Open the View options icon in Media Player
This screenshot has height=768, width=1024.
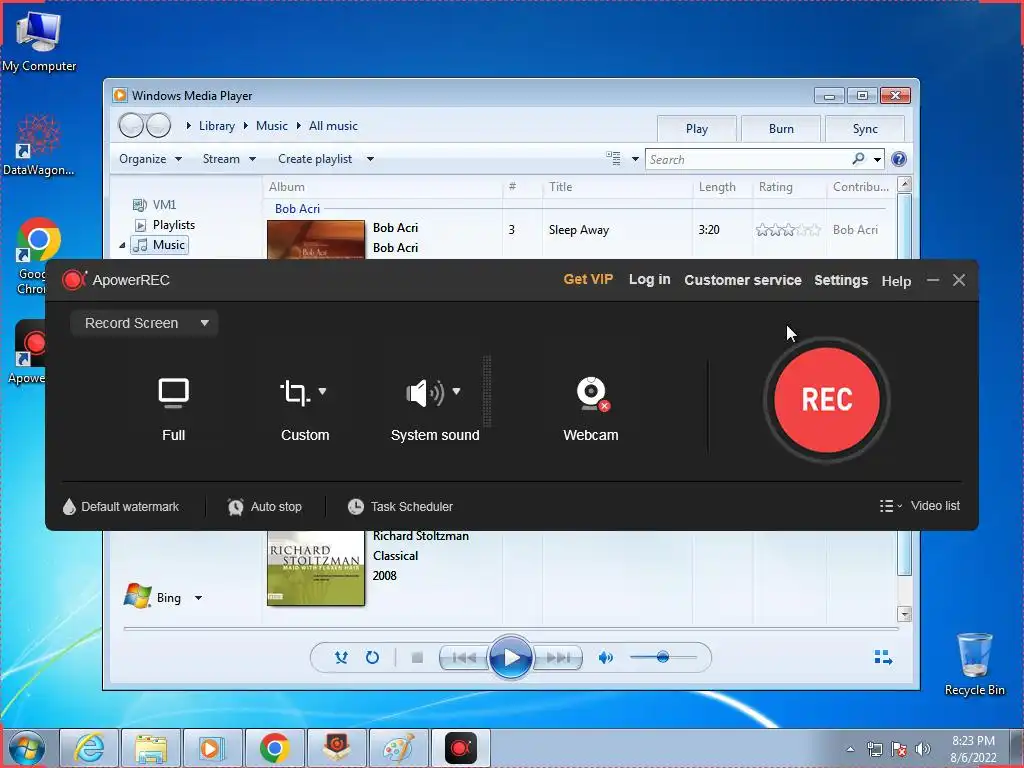613,158
